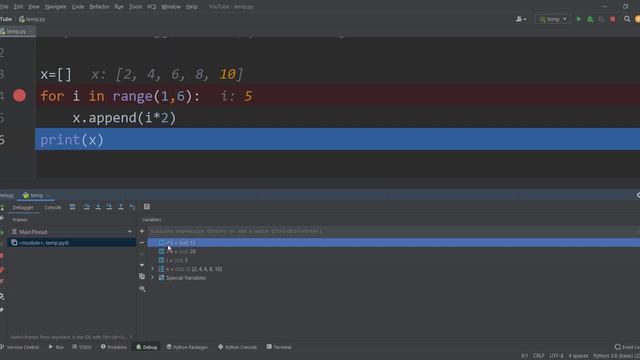Screen dimensions: 640x360
Task: Open the Problems tool window
Action: click(114, 347)
